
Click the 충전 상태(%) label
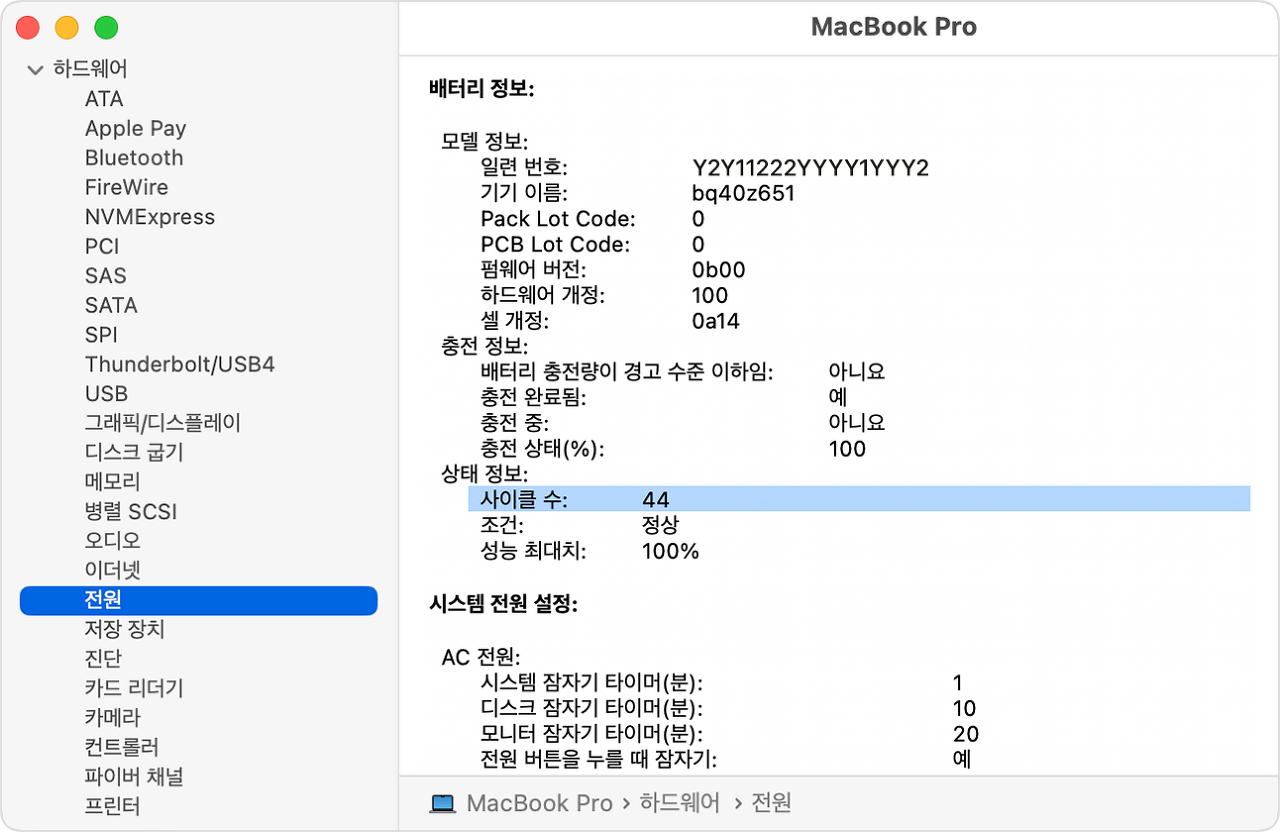coord(543,448)
